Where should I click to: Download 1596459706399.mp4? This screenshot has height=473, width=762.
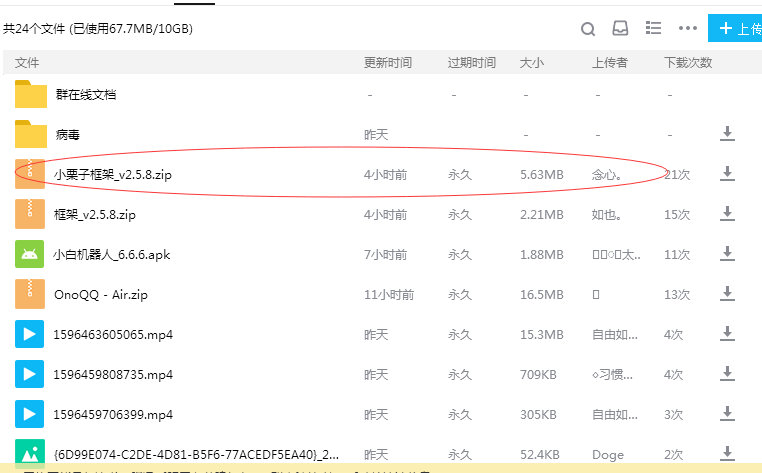(727, 413)
